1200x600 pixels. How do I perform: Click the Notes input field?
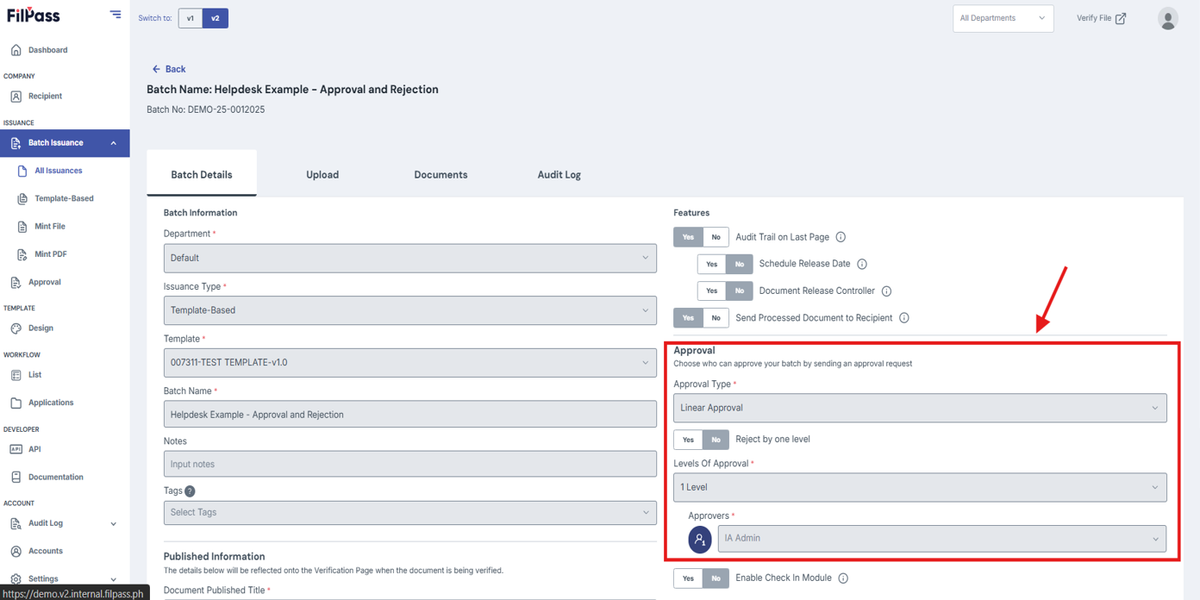pos(410,464)
